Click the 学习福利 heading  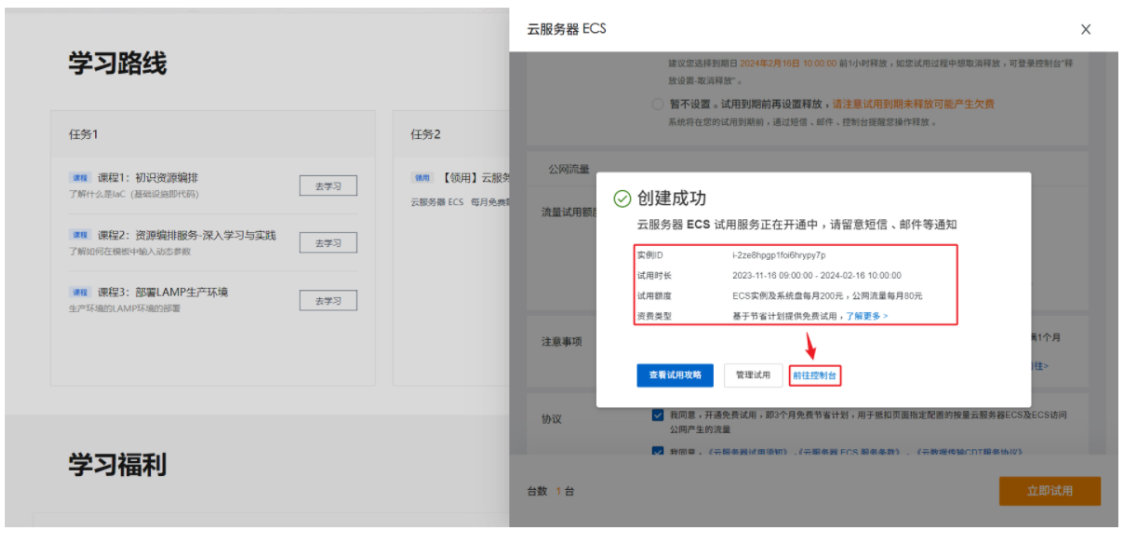pyautogui.click(x=118, y=465)
